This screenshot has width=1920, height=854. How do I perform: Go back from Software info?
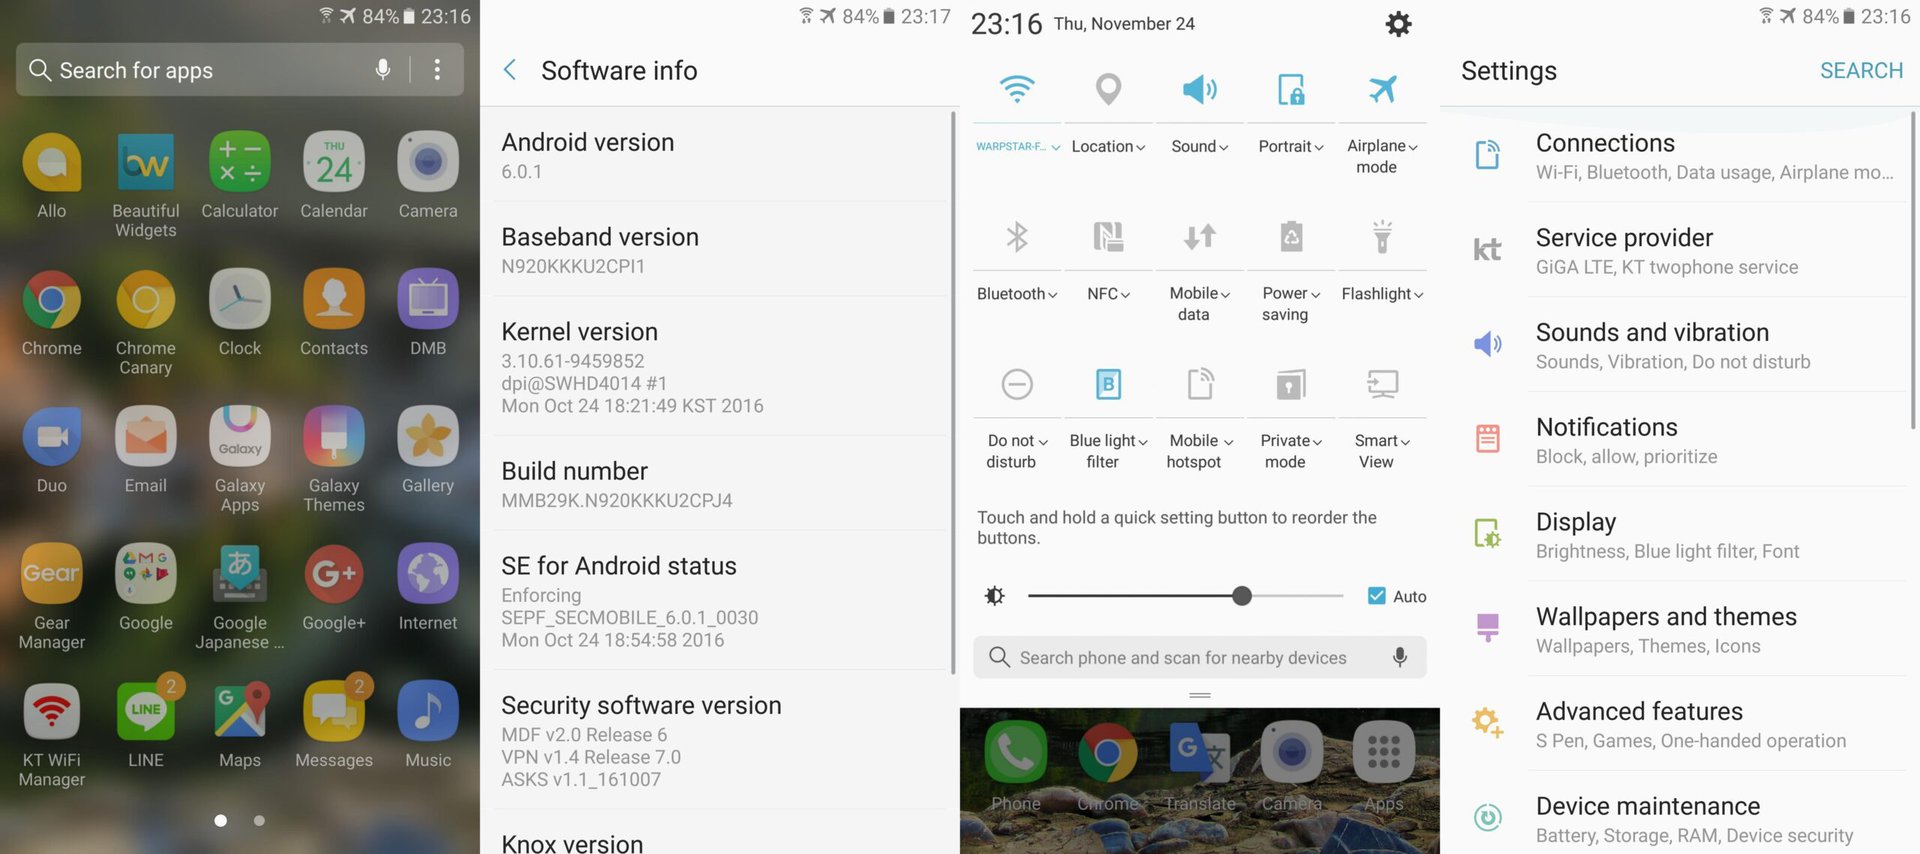[x=510, y=69]
